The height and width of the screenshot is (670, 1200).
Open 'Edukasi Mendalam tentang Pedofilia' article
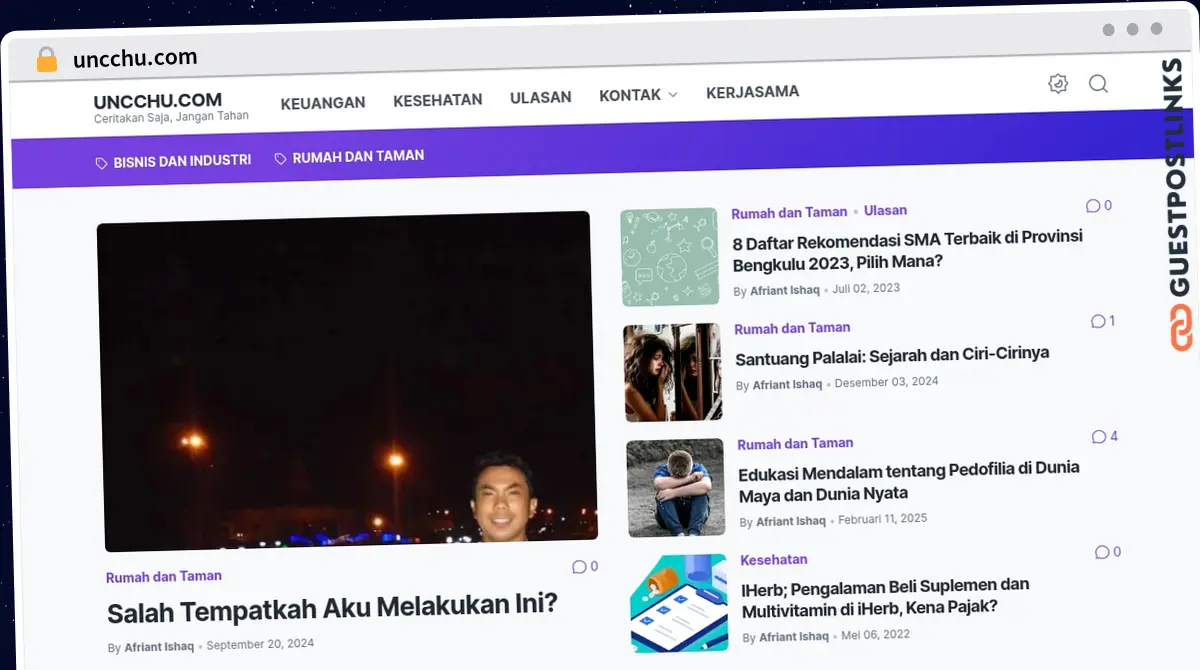click(909, 481)
